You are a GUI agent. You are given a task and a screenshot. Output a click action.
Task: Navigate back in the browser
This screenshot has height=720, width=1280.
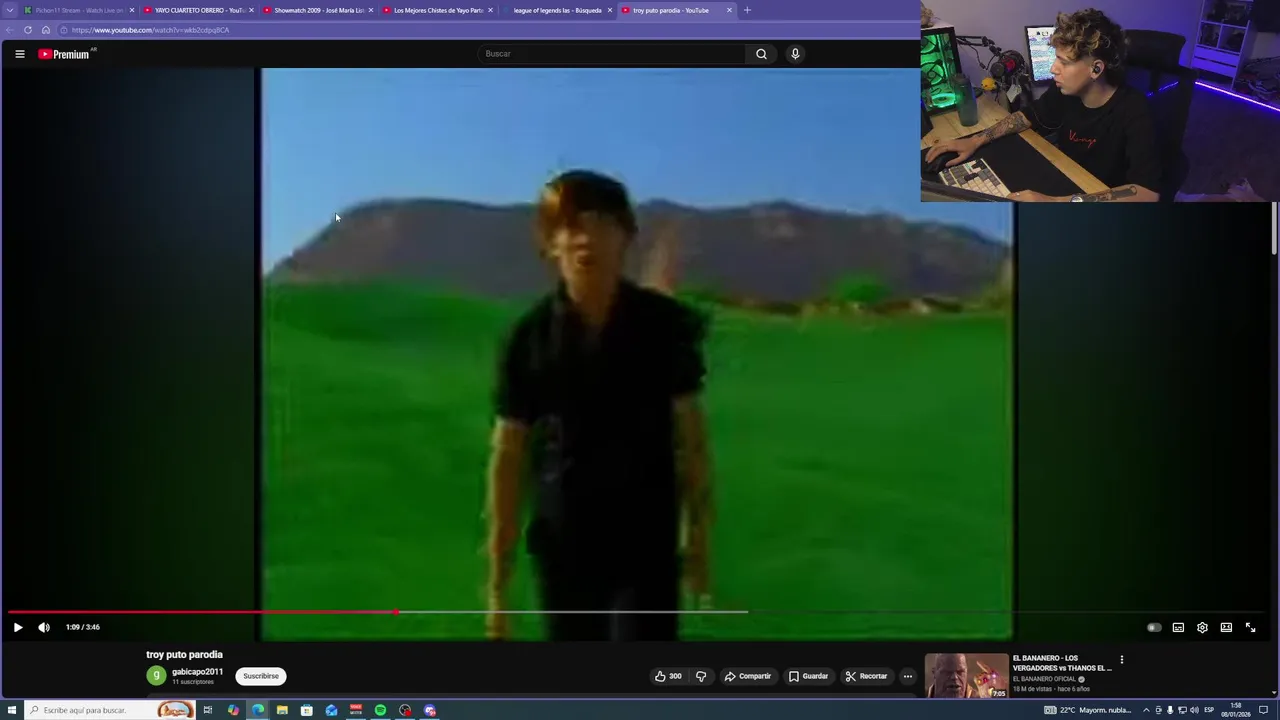pyautogui.click(x=10, y=30)
